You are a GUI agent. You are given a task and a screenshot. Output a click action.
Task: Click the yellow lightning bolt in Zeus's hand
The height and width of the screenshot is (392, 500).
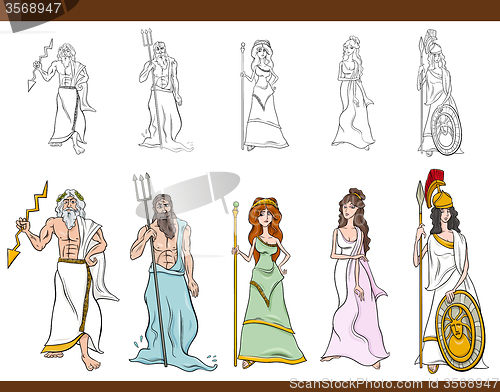click(x=28, y=224)
